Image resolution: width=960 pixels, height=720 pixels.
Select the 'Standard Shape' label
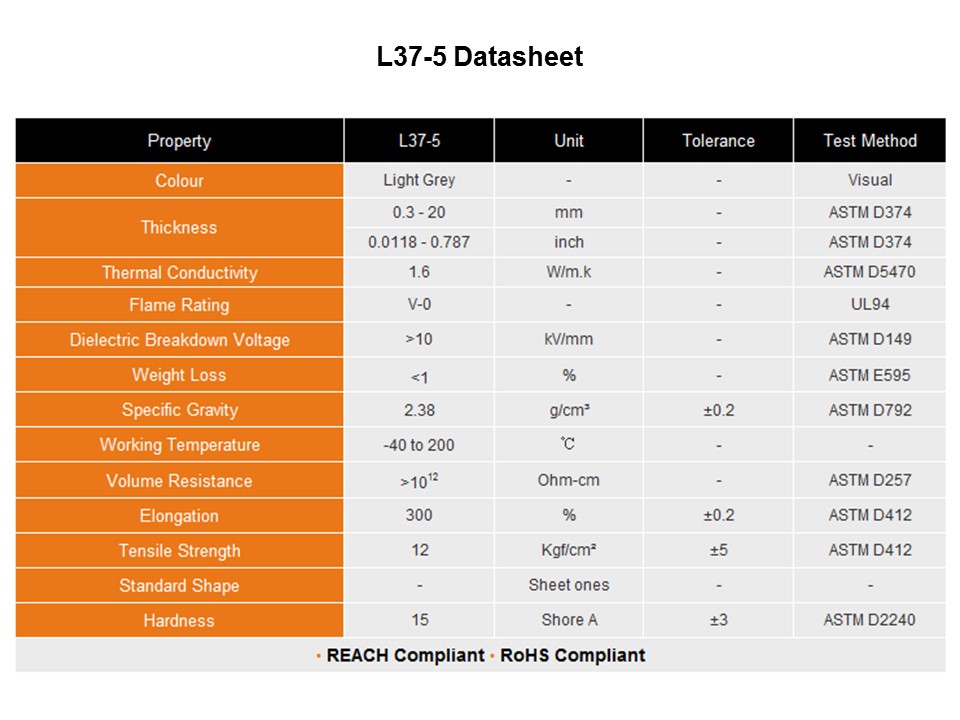click(x=179, y=585)
